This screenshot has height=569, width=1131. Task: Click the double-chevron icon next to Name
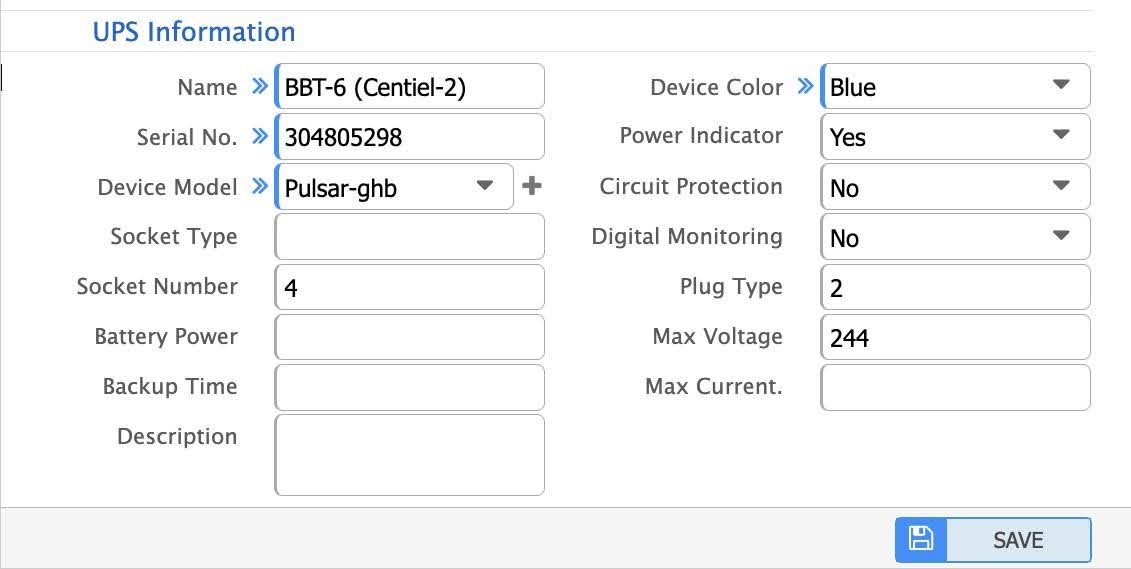coord(260,87)
